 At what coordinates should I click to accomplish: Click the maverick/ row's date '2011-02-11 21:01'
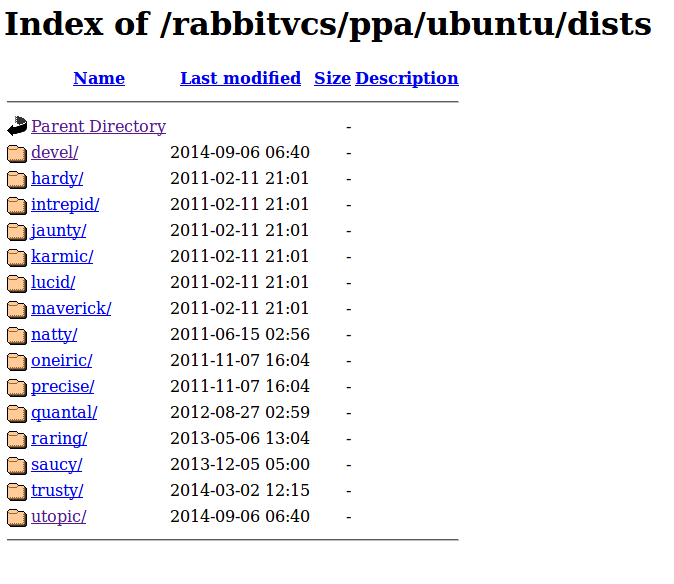coord(239,309)
